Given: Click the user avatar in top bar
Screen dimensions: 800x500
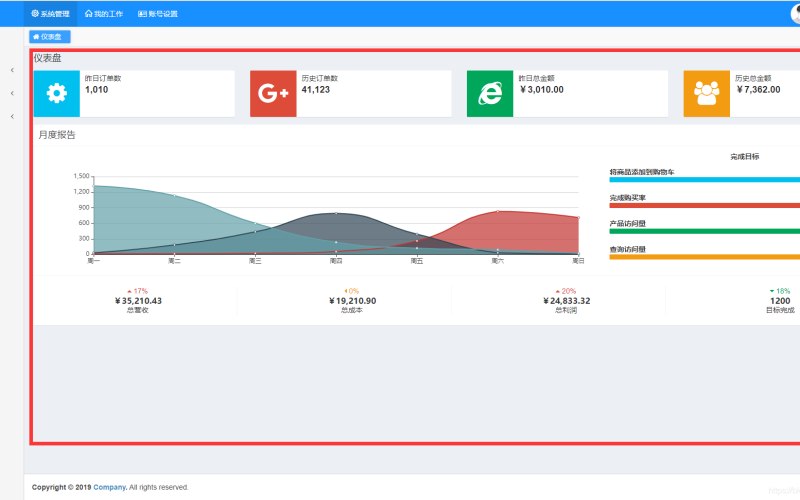Looking at the screenshot, I should click(x=796, y=13).
